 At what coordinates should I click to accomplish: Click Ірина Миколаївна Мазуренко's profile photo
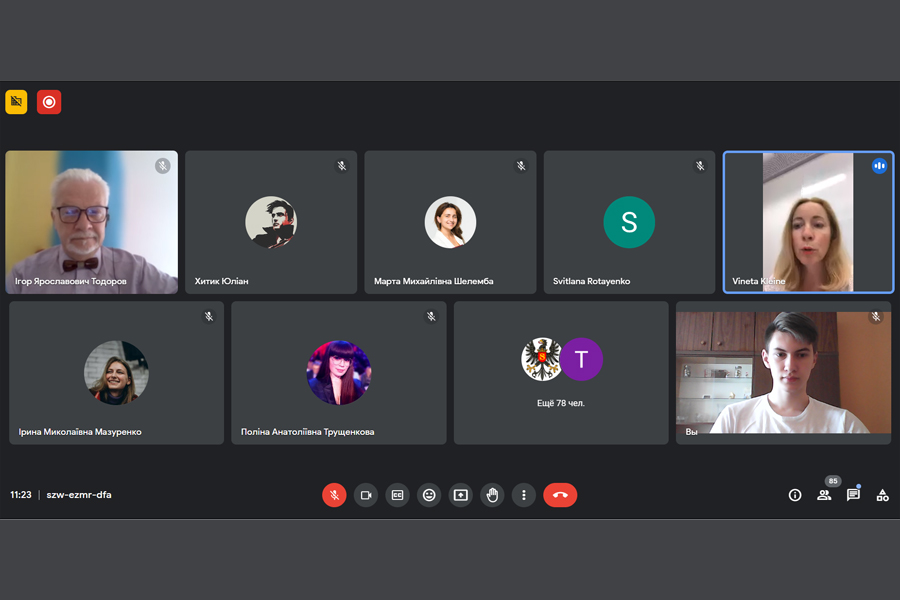pyautogui.click(x=117, y=373)
